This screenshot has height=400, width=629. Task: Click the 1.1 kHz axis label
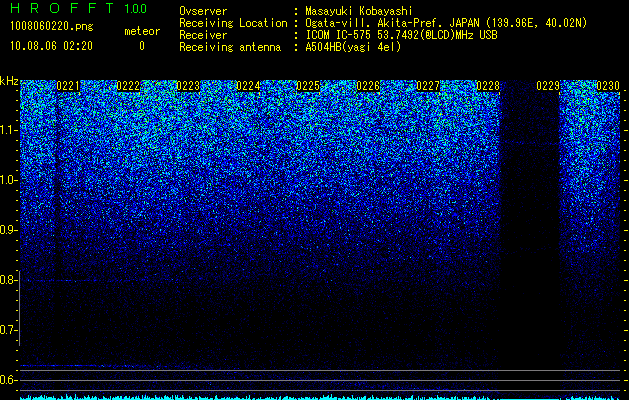[x=8, y=130]
